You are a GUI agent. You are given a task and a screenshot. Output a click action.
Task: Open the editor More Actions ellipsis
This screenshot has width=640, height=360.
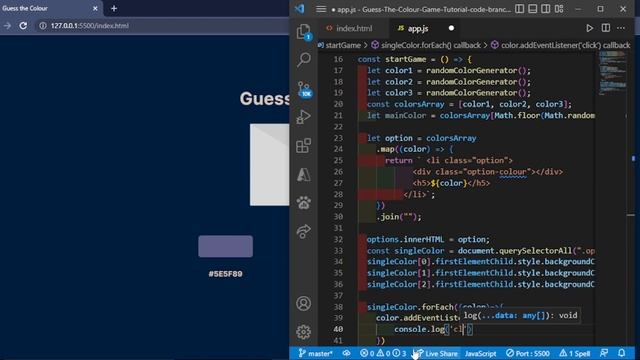621,28
